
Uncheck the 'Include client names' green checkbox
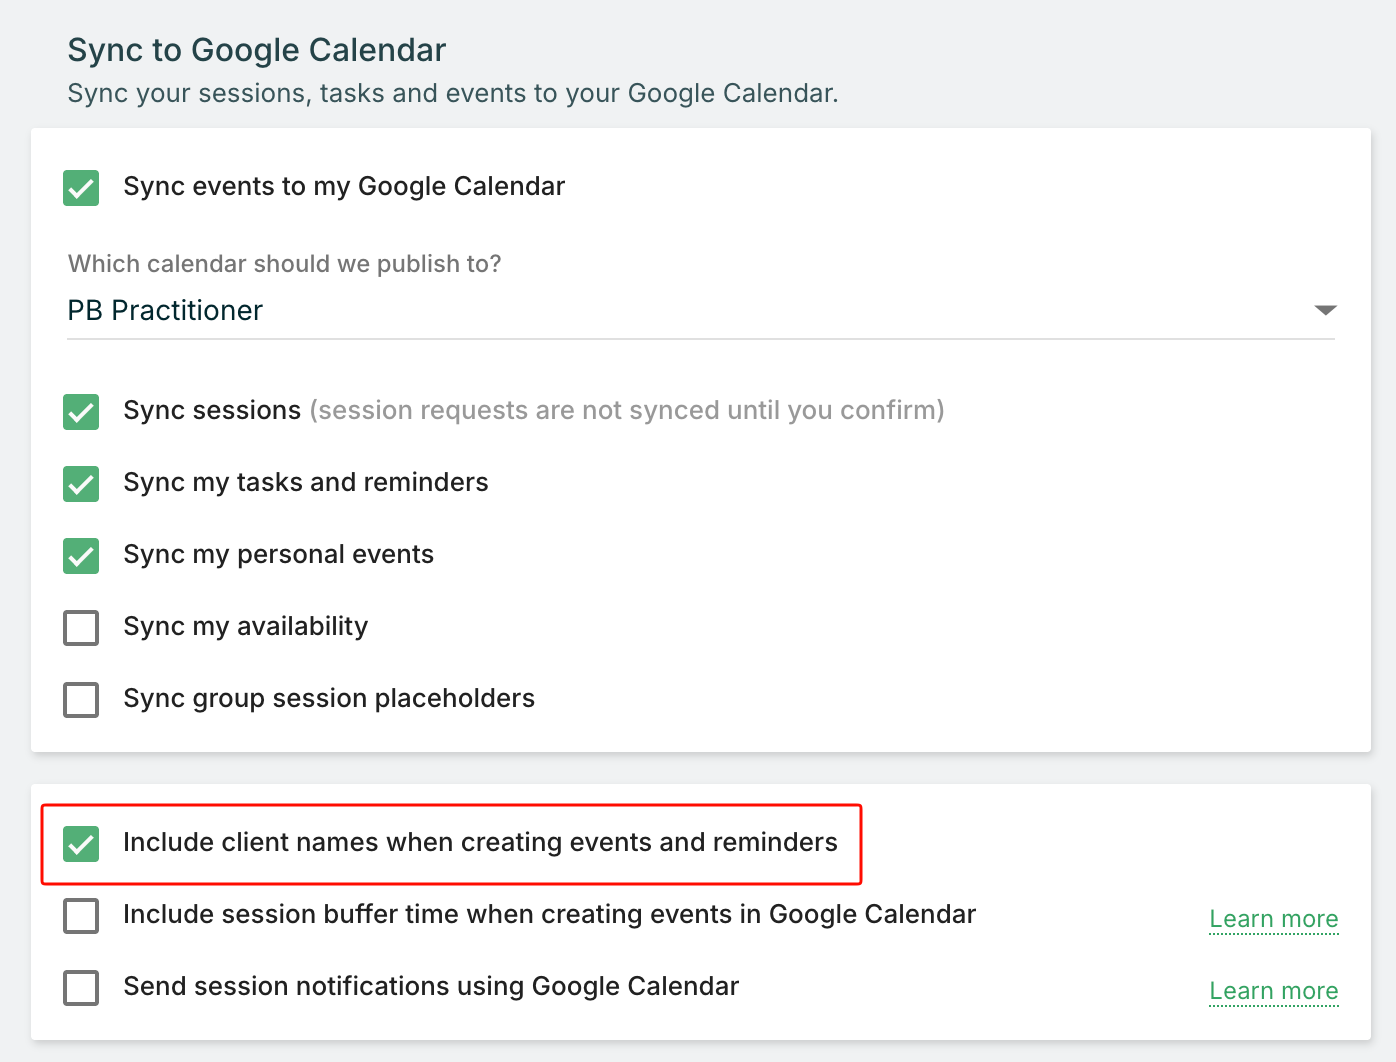81,844
